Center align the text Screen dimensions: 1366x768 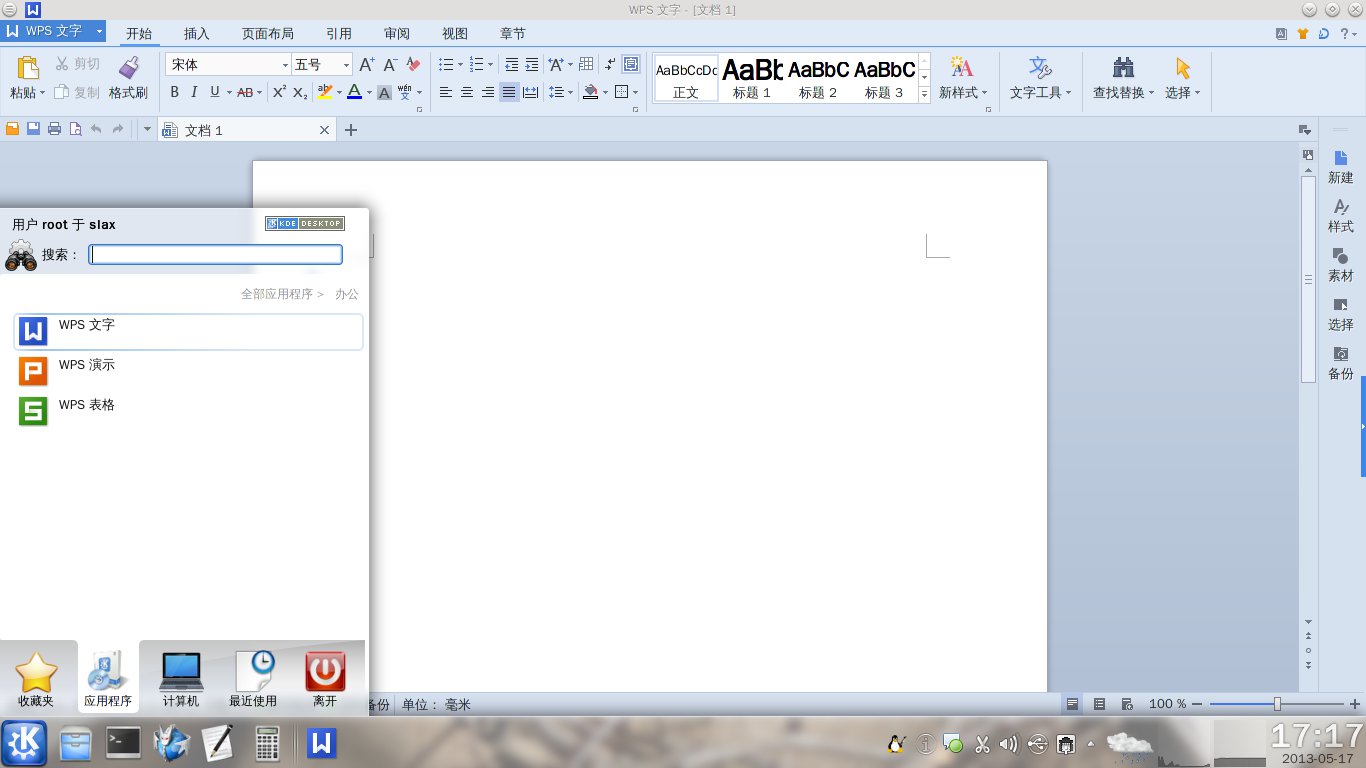pos(467,92)
